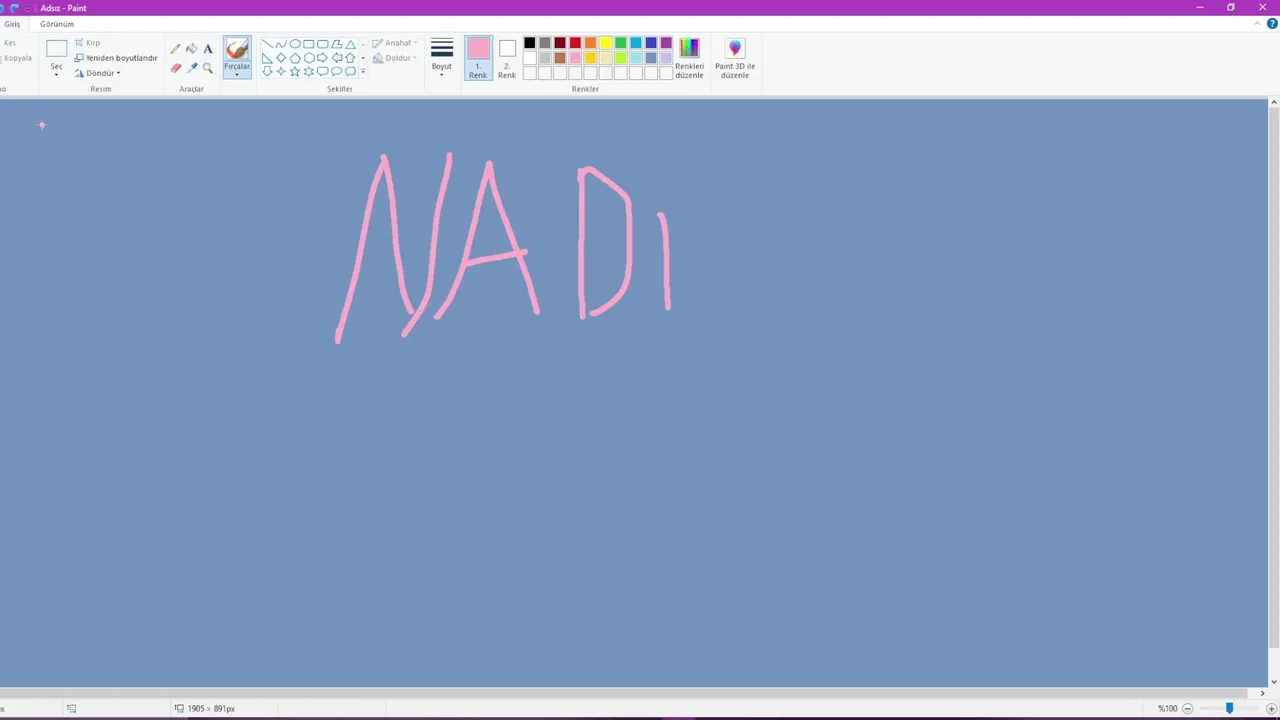Pick the green color swatch
The width and height of the screenshot is (1280, 720).
pos(621,43)
